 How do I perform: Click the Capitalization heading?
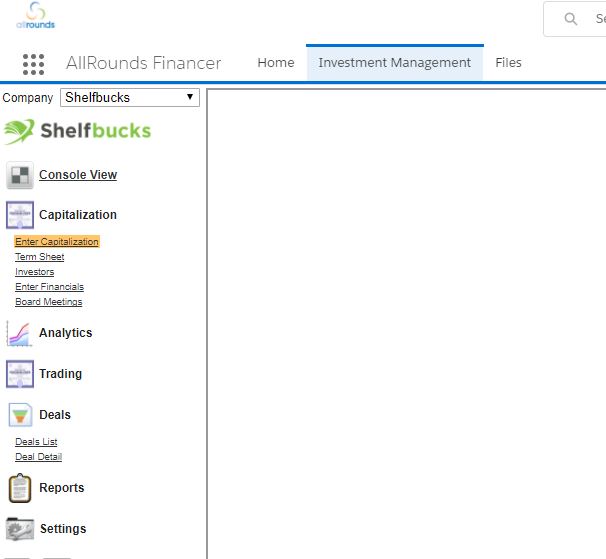coord(78,215)
